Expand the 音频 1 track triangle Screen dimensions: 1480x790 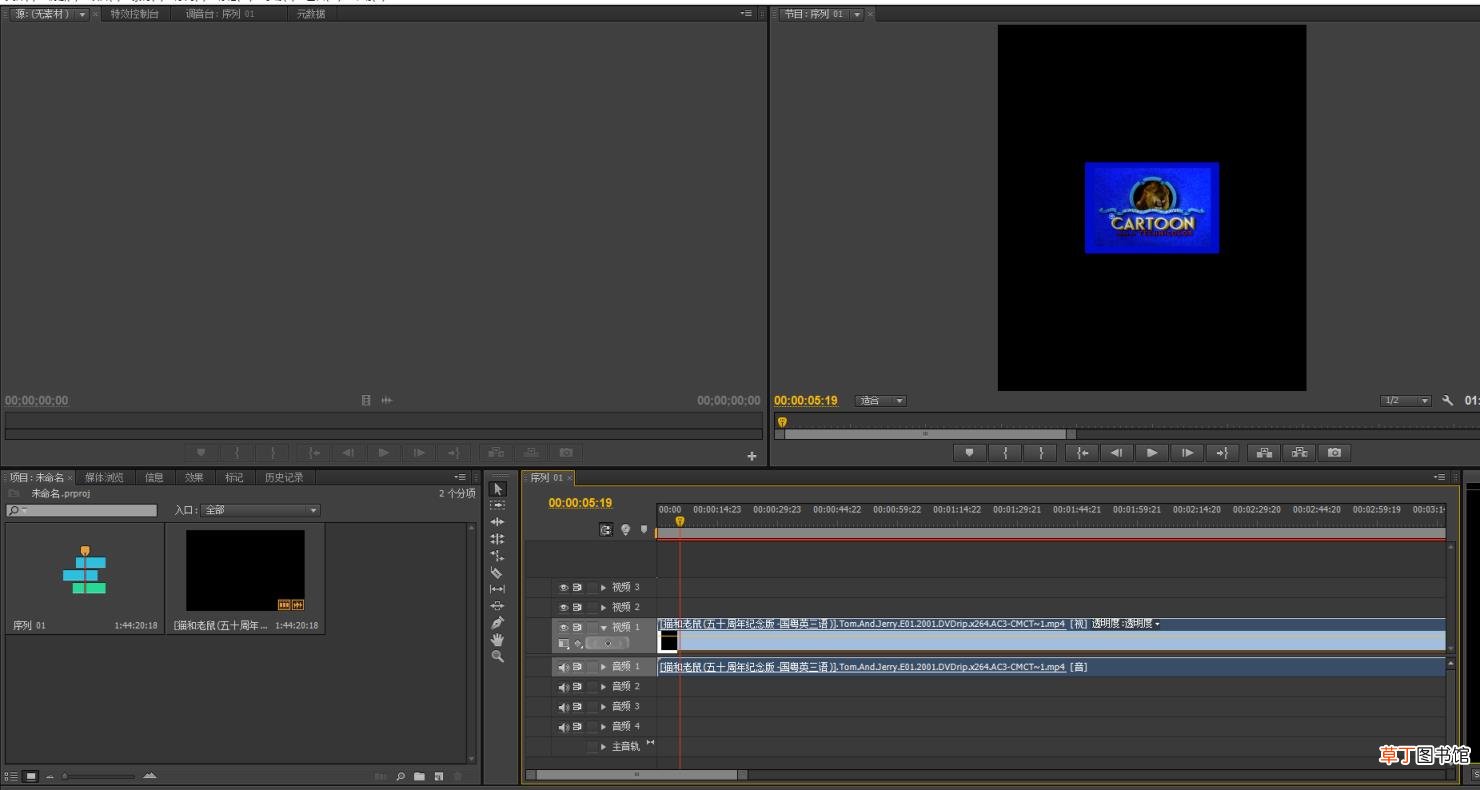click(x=603, y=667)
